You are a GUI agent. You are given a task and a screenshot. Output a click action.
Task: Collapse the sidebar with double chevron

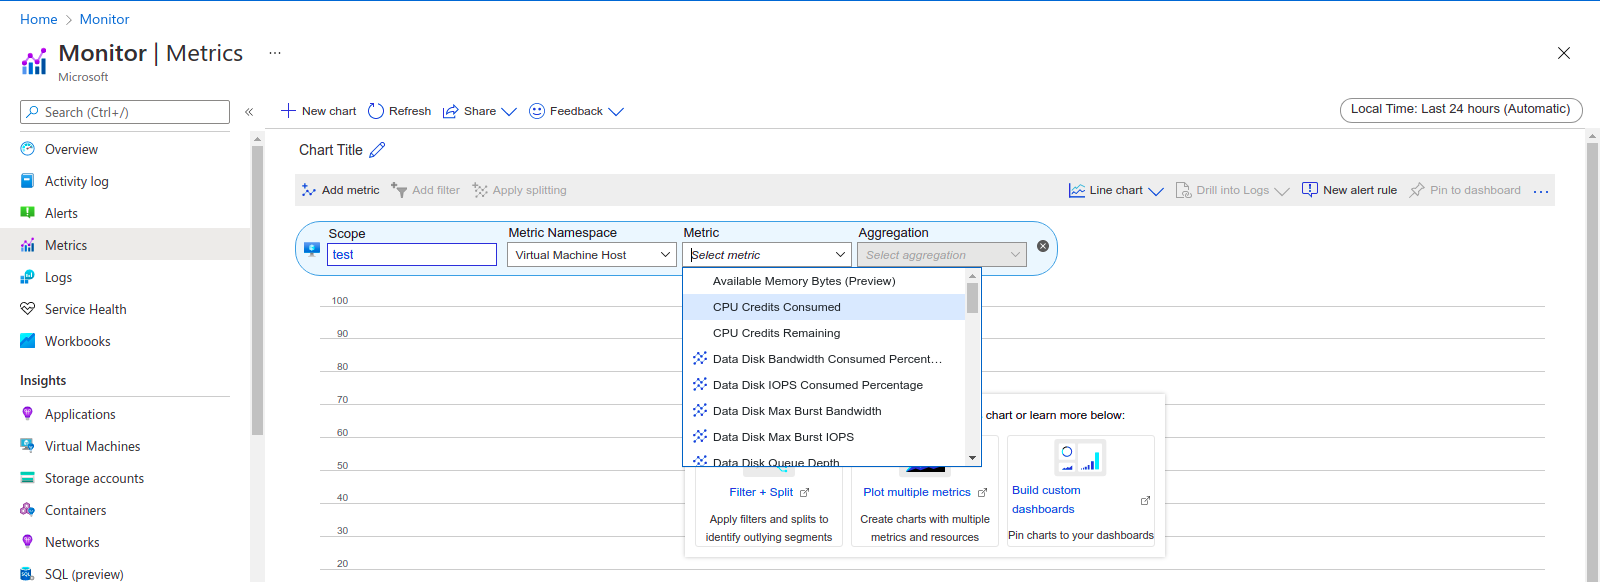point(249,112)
